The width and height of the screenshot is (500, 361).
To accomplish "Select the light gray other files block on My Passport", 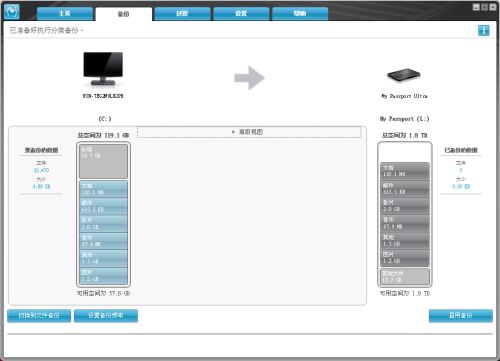I will coord(405,276).
